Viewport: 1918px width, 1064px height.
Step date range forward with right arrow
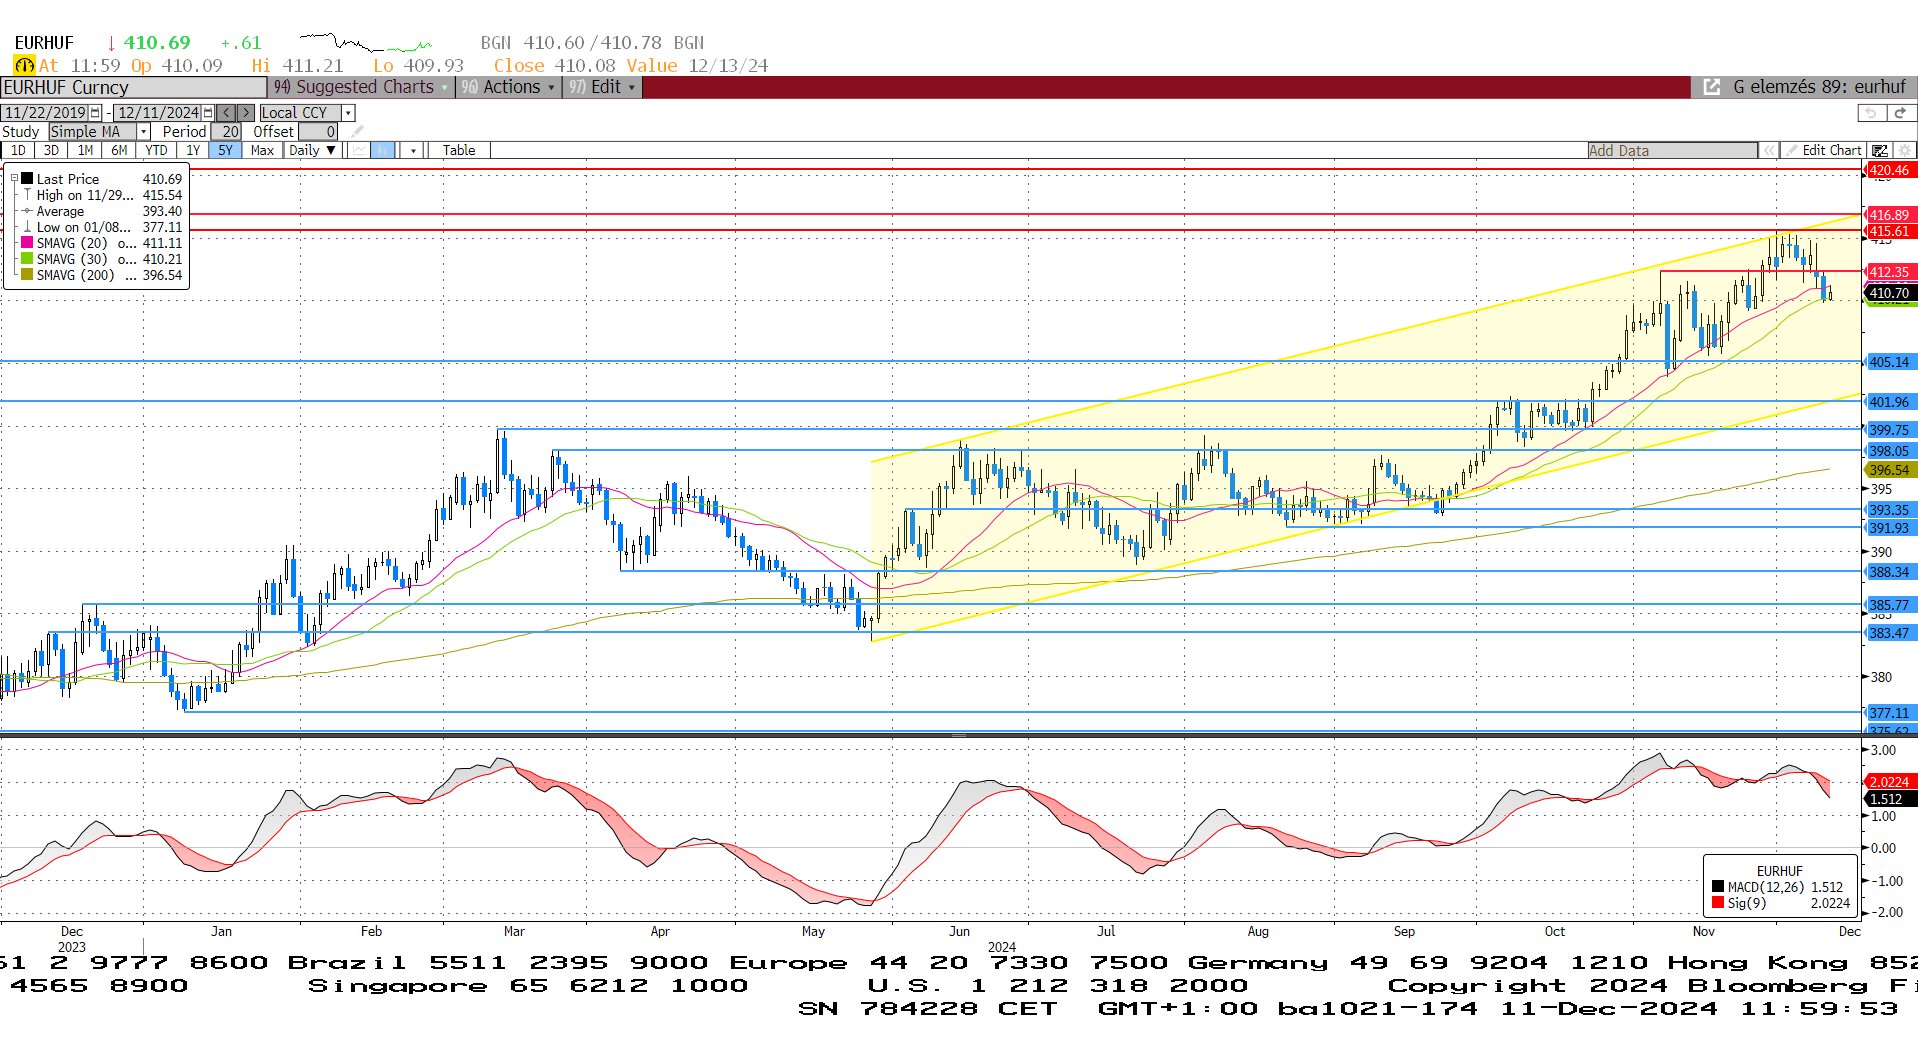point(245,113)
